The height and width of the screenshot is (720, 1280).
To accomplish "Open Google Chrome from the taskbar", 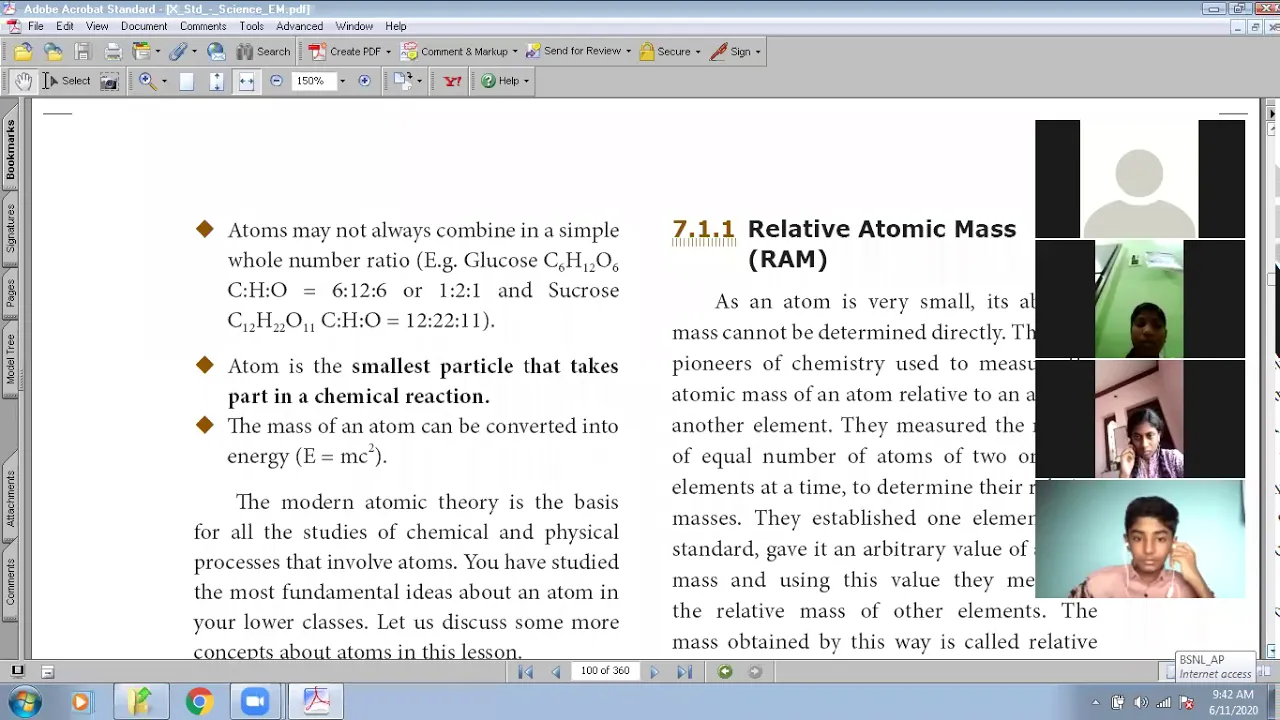I will pos(199,702).
